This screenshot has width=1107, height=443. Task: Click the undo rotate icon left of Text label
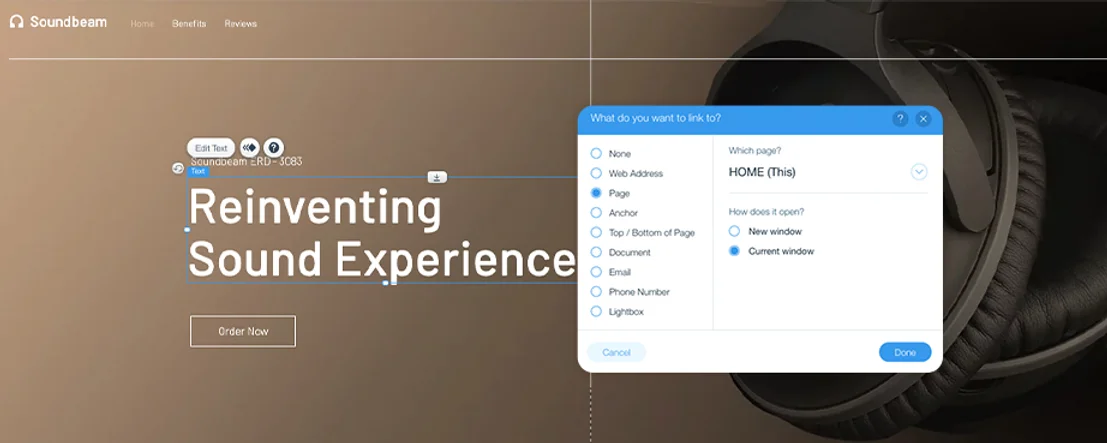(178, 169)
